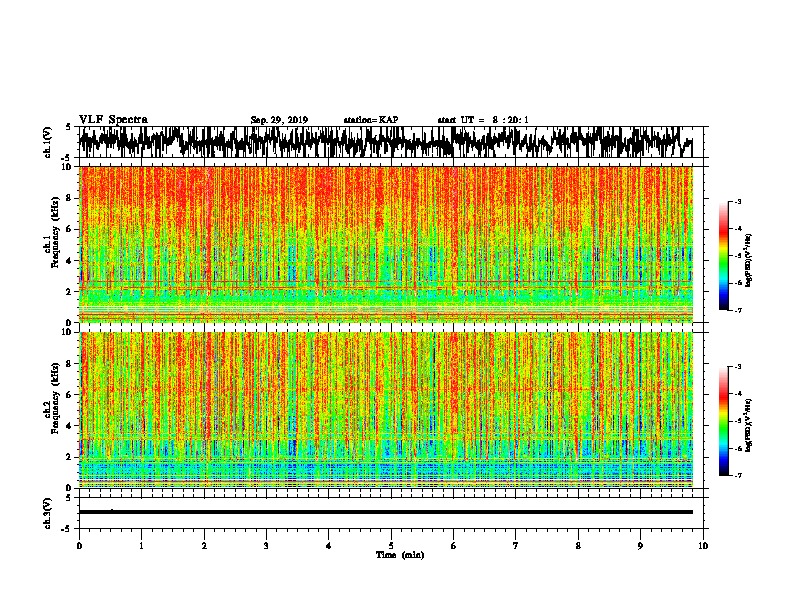Image resolution: width=792 pixels, height=612 pixels.
Task: Click inside the ch.1 waveform voltage panel
Action: coord(390,142)
